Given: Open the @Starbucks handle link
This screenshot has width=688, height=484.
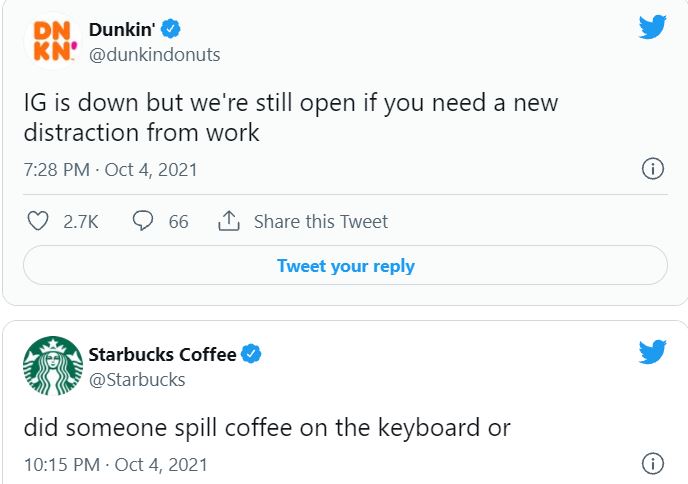Looking at the screenshot, I should (x=137, y=380).
